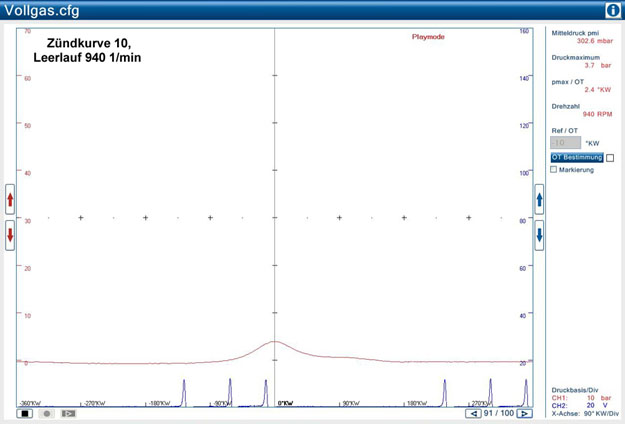Click the OT Bestimmung button
The width and height of the screenshot is (625, 424).
[x=577, y=158]
